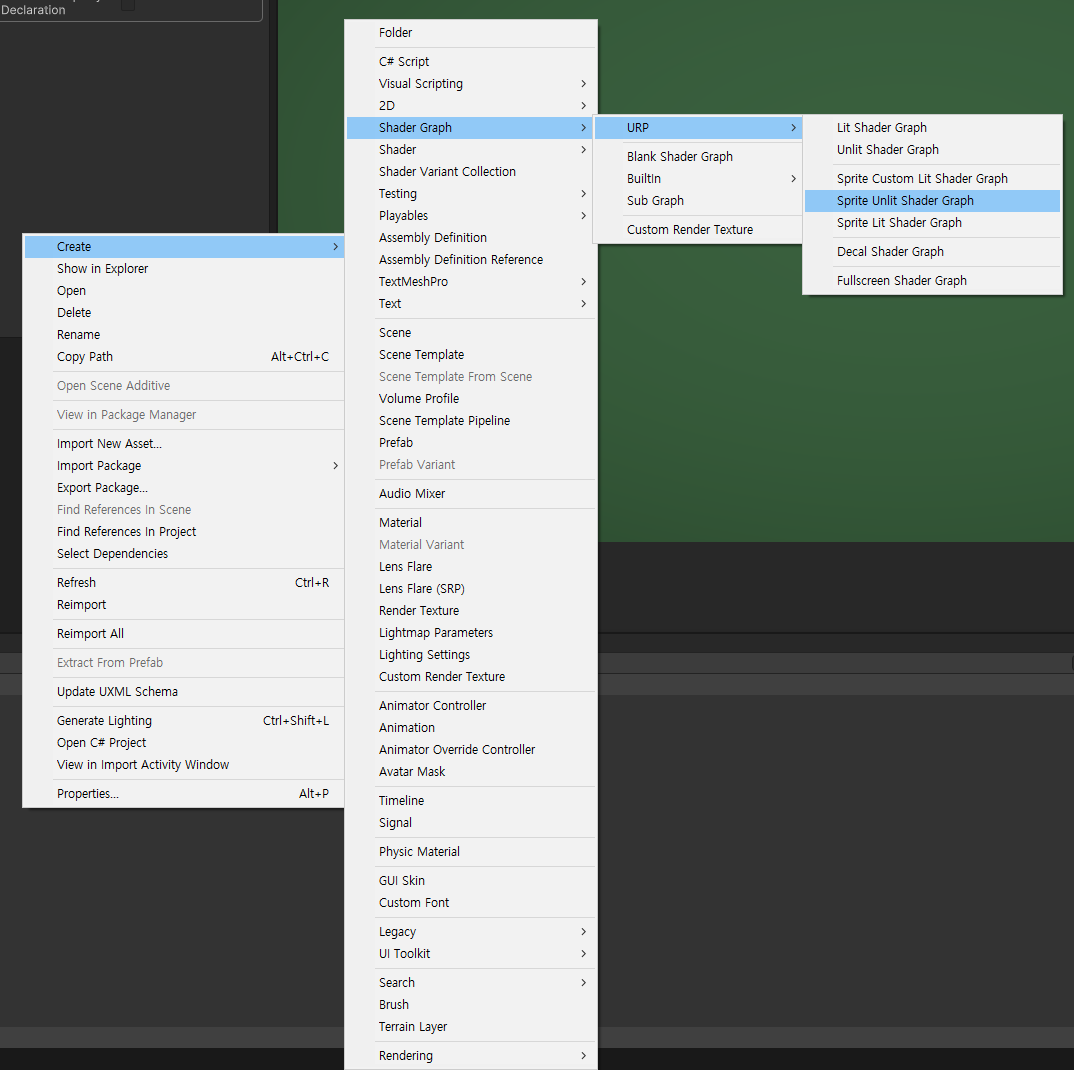Create a new Scene
1074x1070 pixels.
point(471,333)
